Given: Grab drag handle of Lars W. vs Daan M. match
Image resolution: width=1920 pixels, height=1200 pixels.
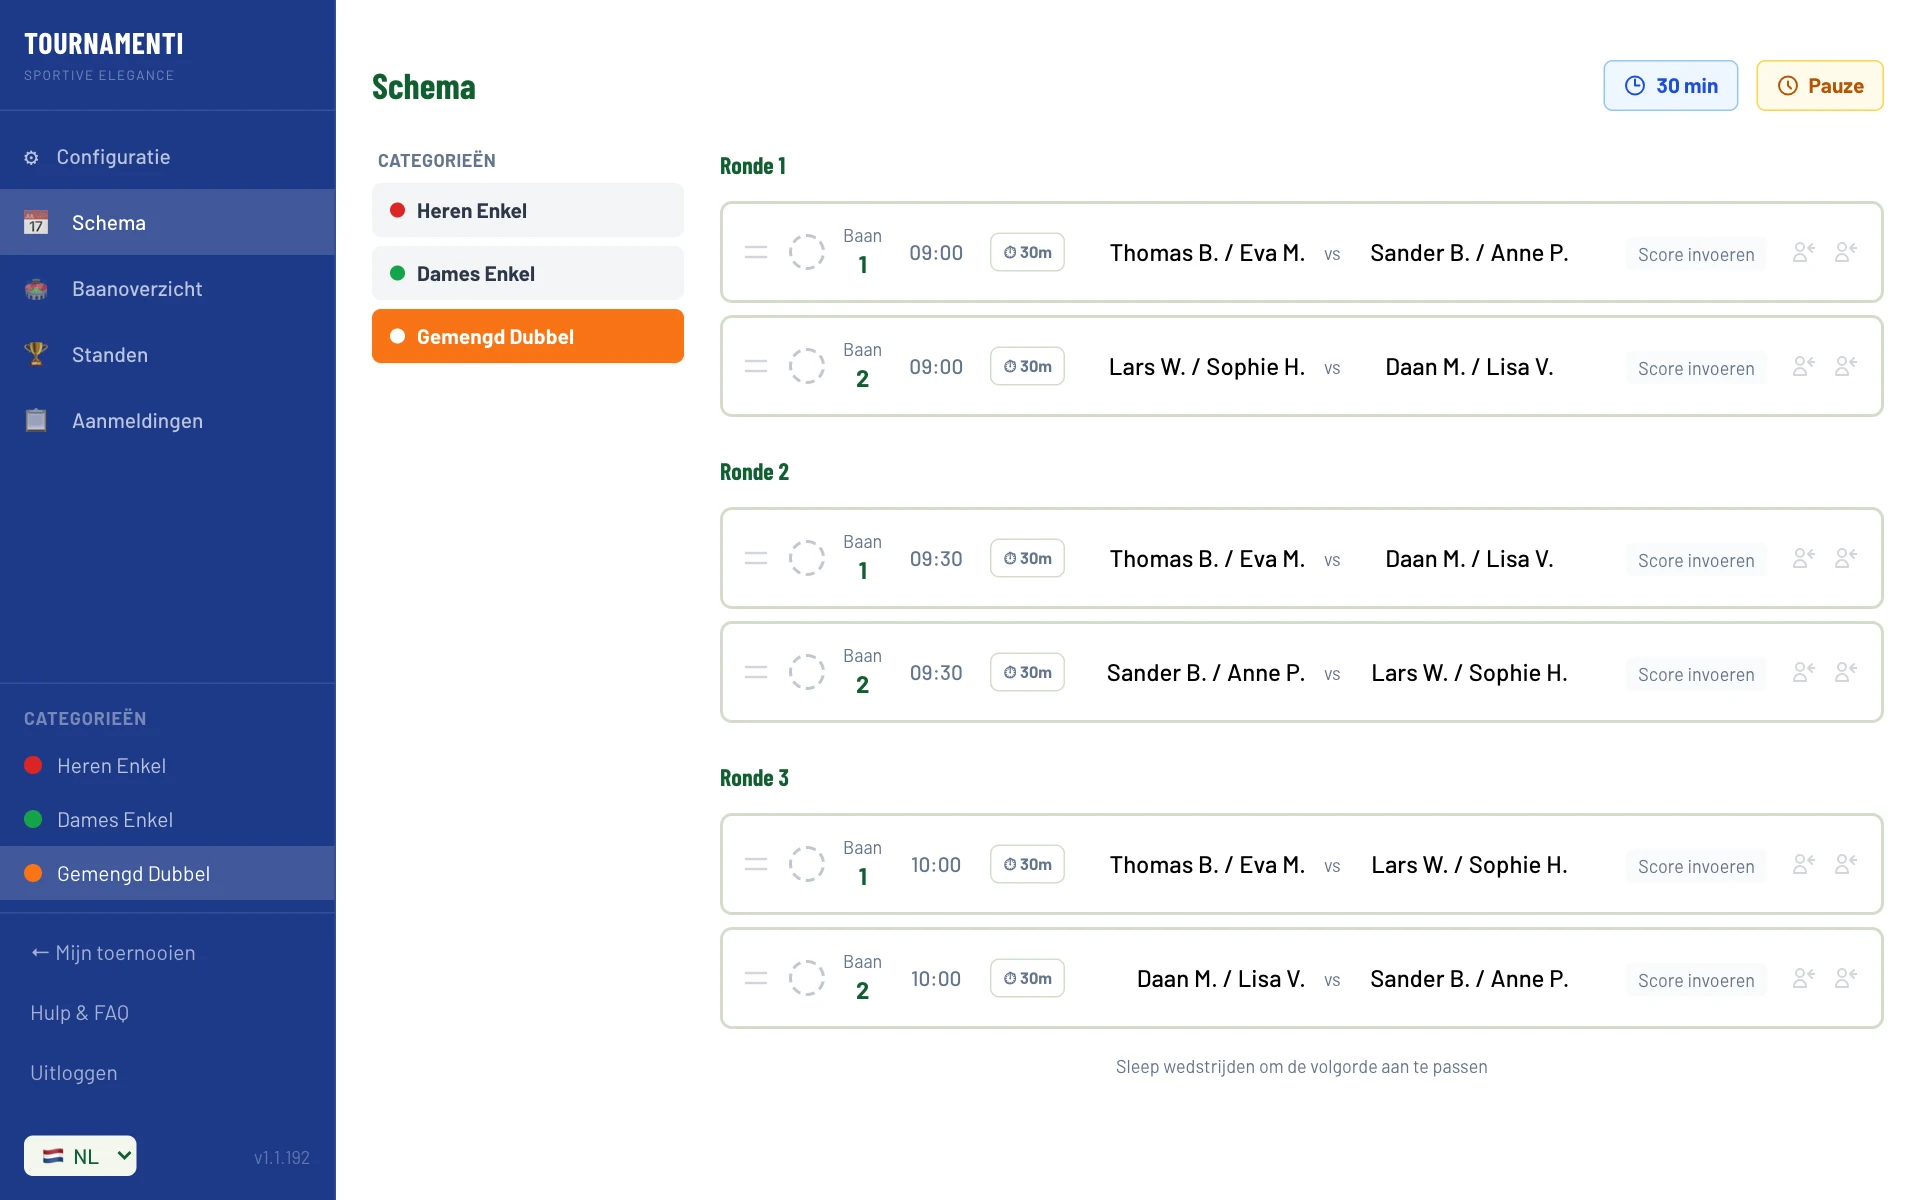Looking at the screenshot, I should (x=756, y=367).
